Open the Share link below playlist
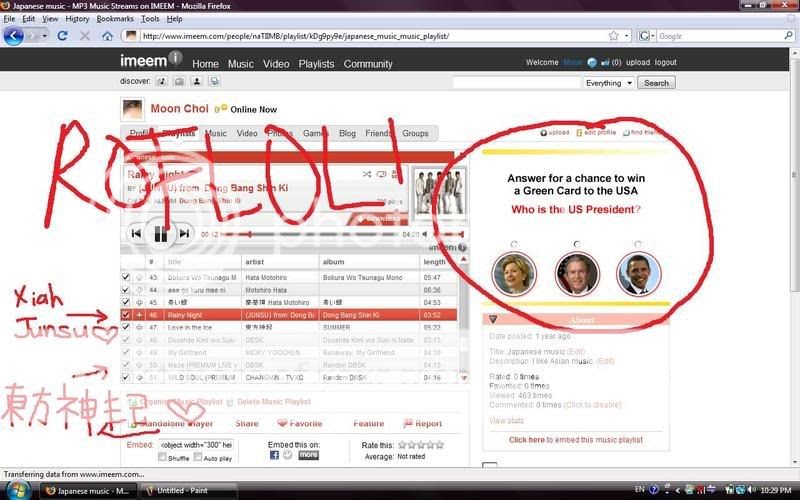 point(247,423)
